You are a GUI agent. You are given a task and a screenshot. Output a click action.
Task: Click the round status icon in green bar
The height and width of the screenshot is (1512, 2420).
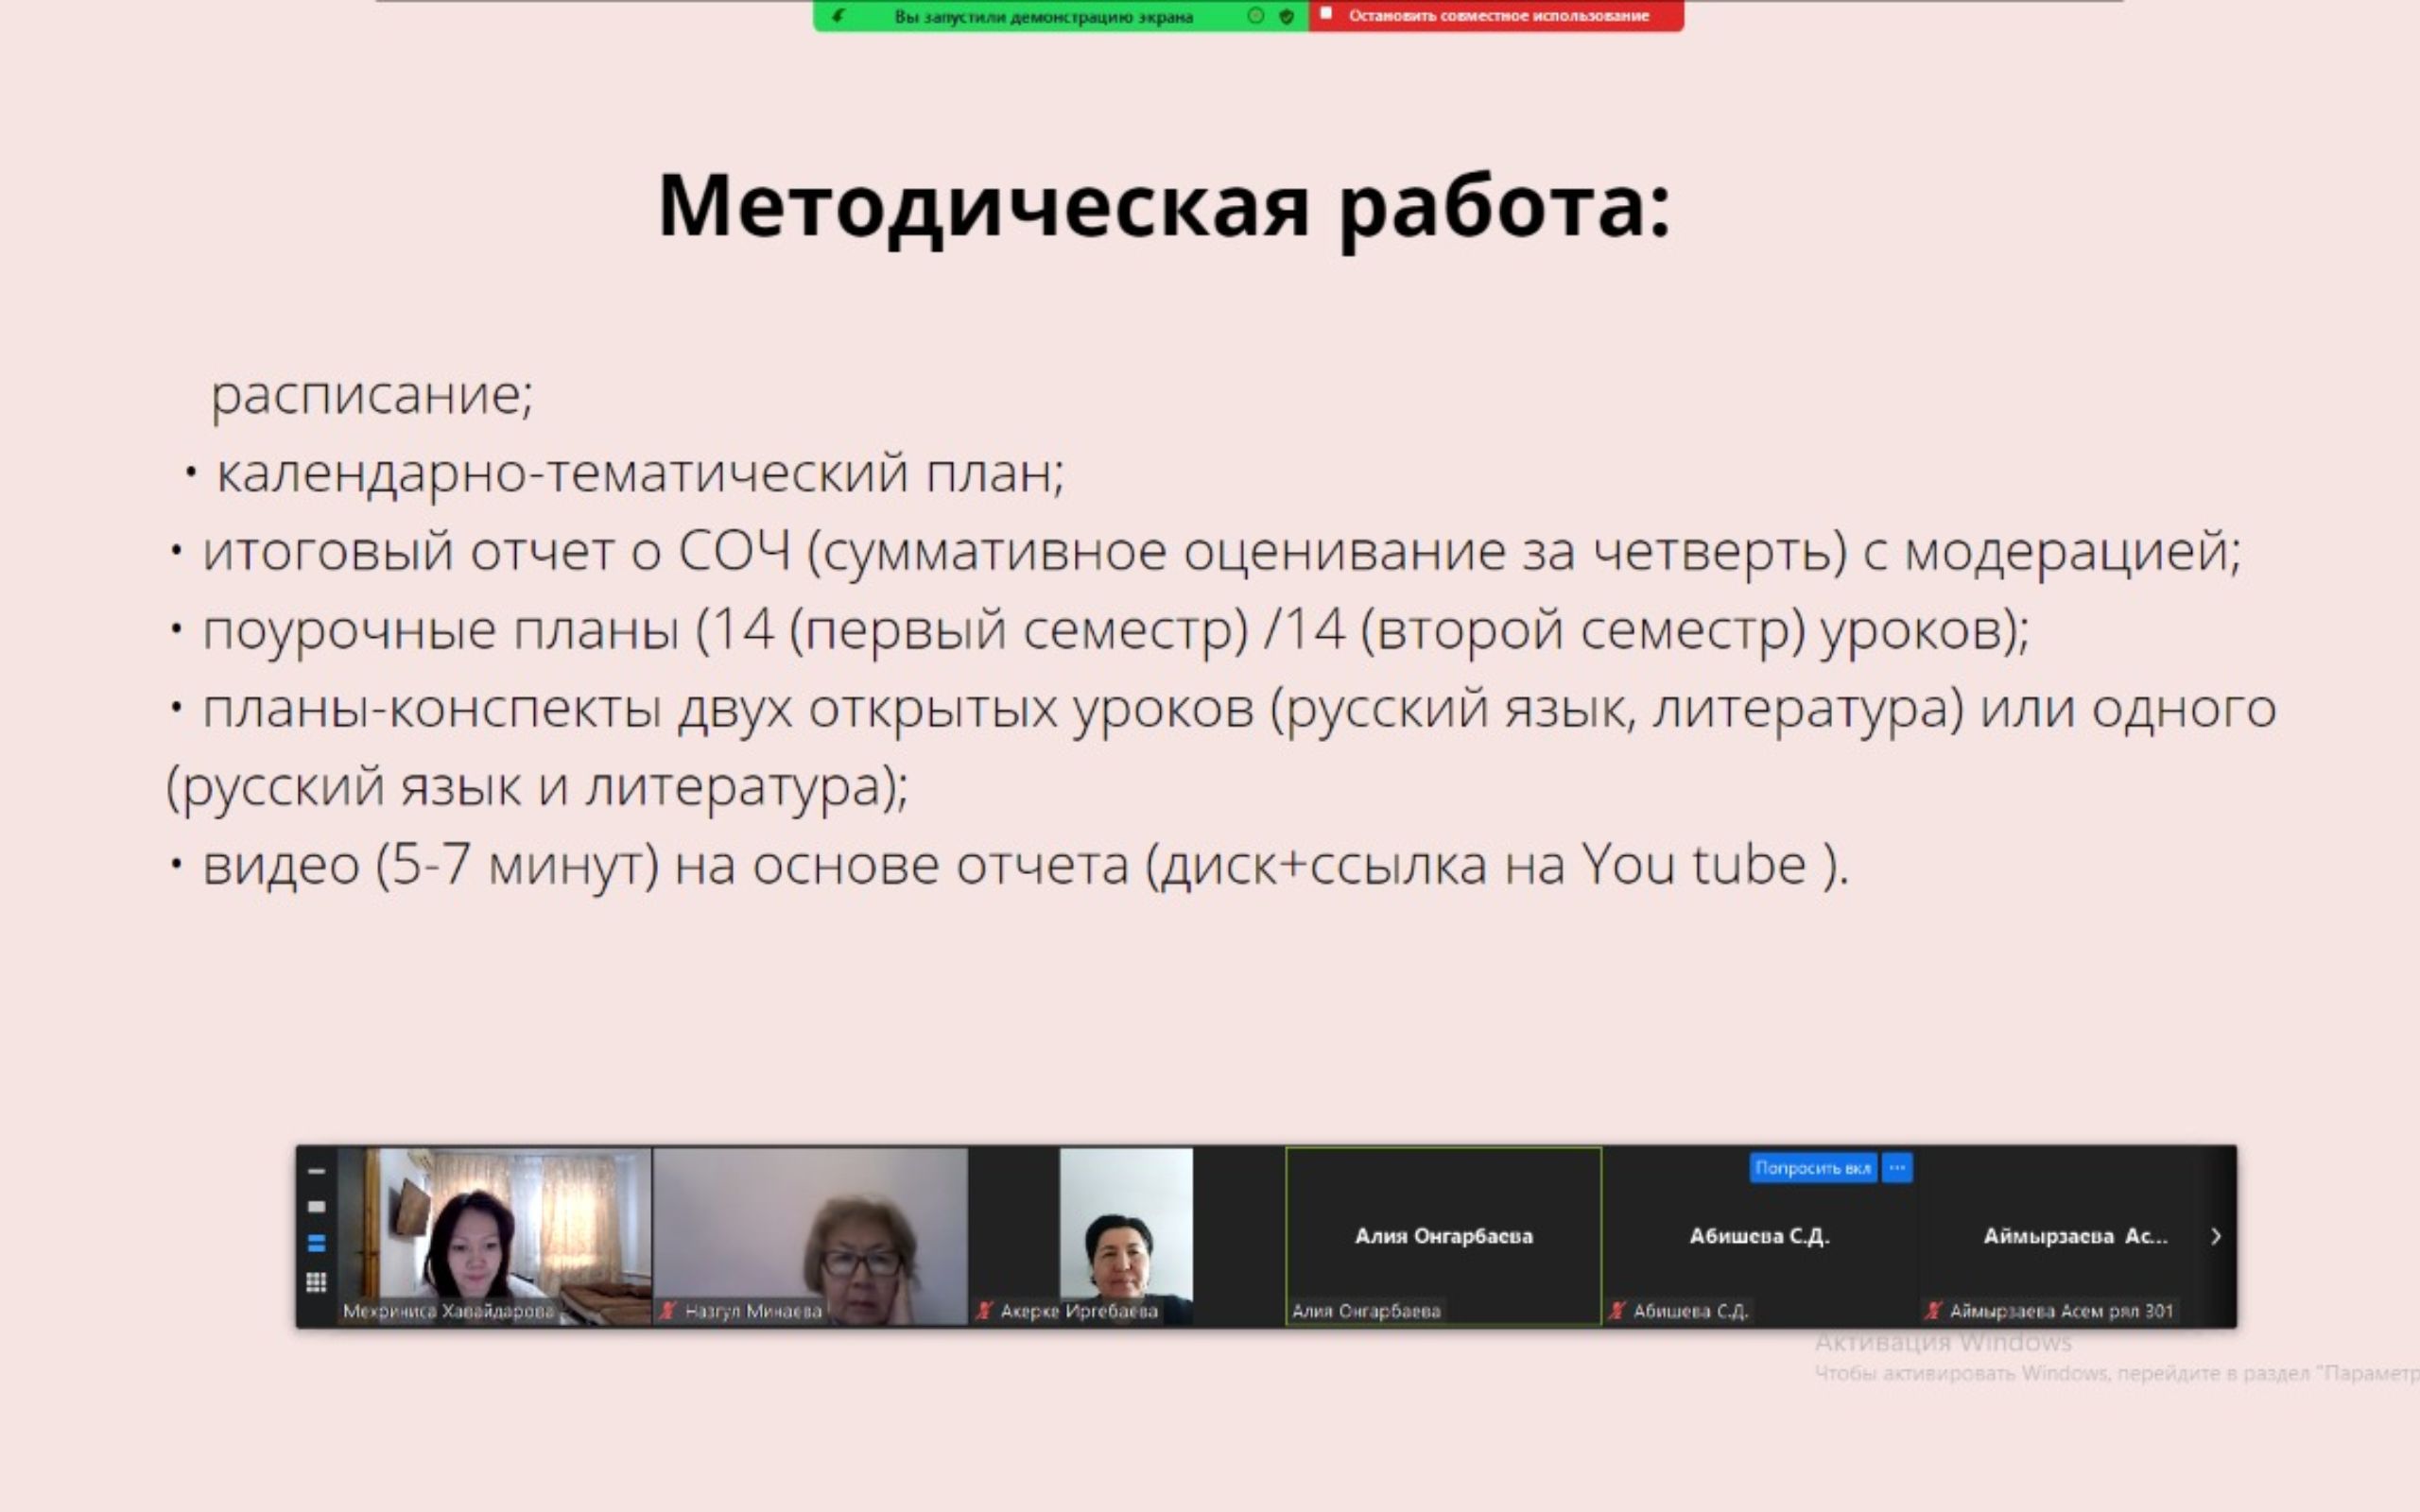pos(1256,16)
